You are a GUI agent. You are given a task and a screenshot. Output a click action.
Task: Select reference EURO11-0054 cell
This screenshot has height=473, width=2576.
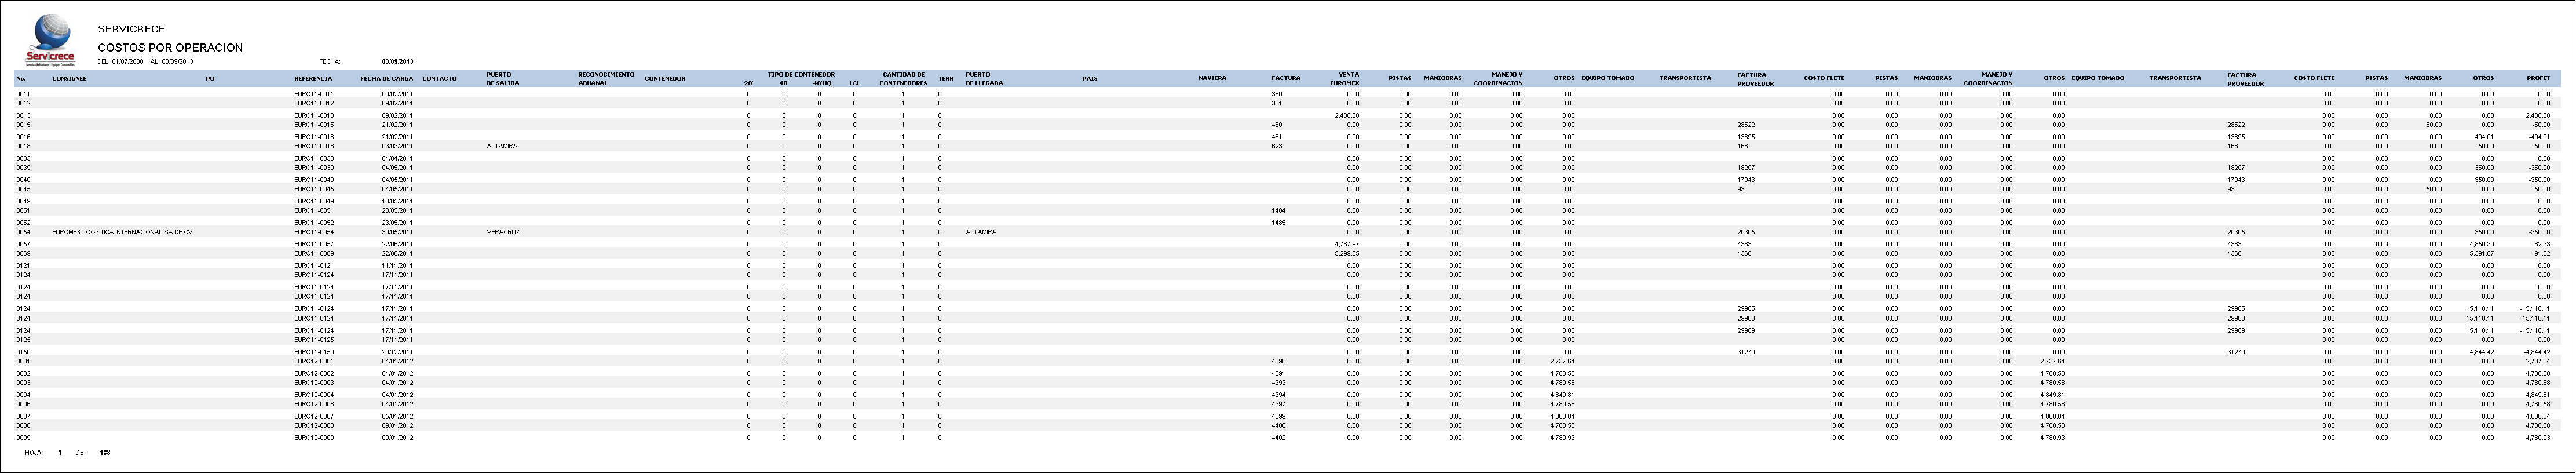[313, 232]
